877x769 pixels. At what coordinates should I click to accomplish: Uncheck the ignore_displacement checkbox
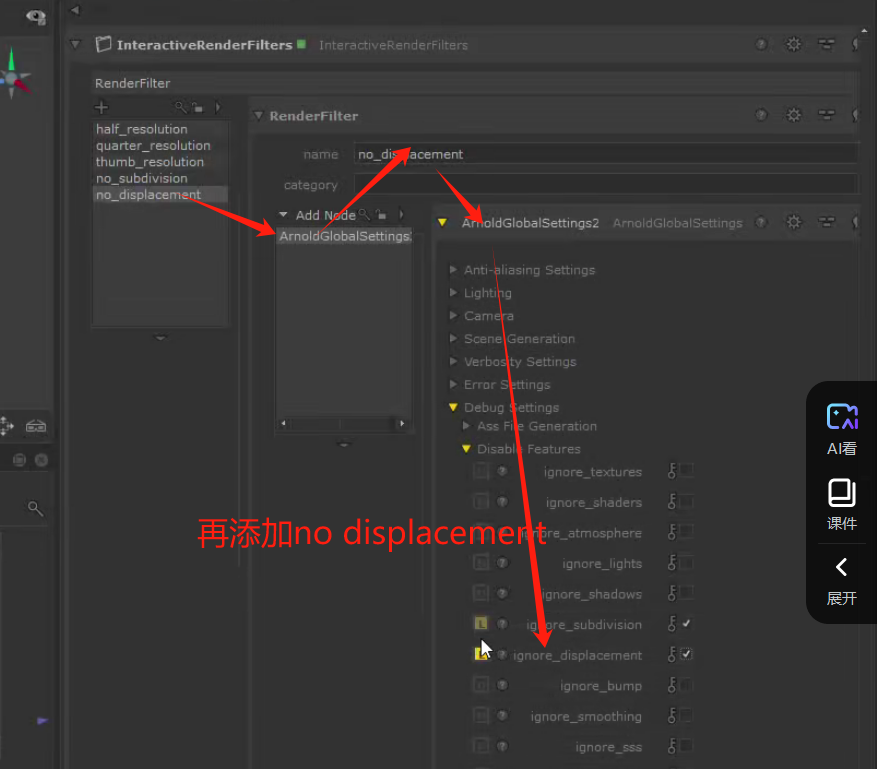(687, 655)
